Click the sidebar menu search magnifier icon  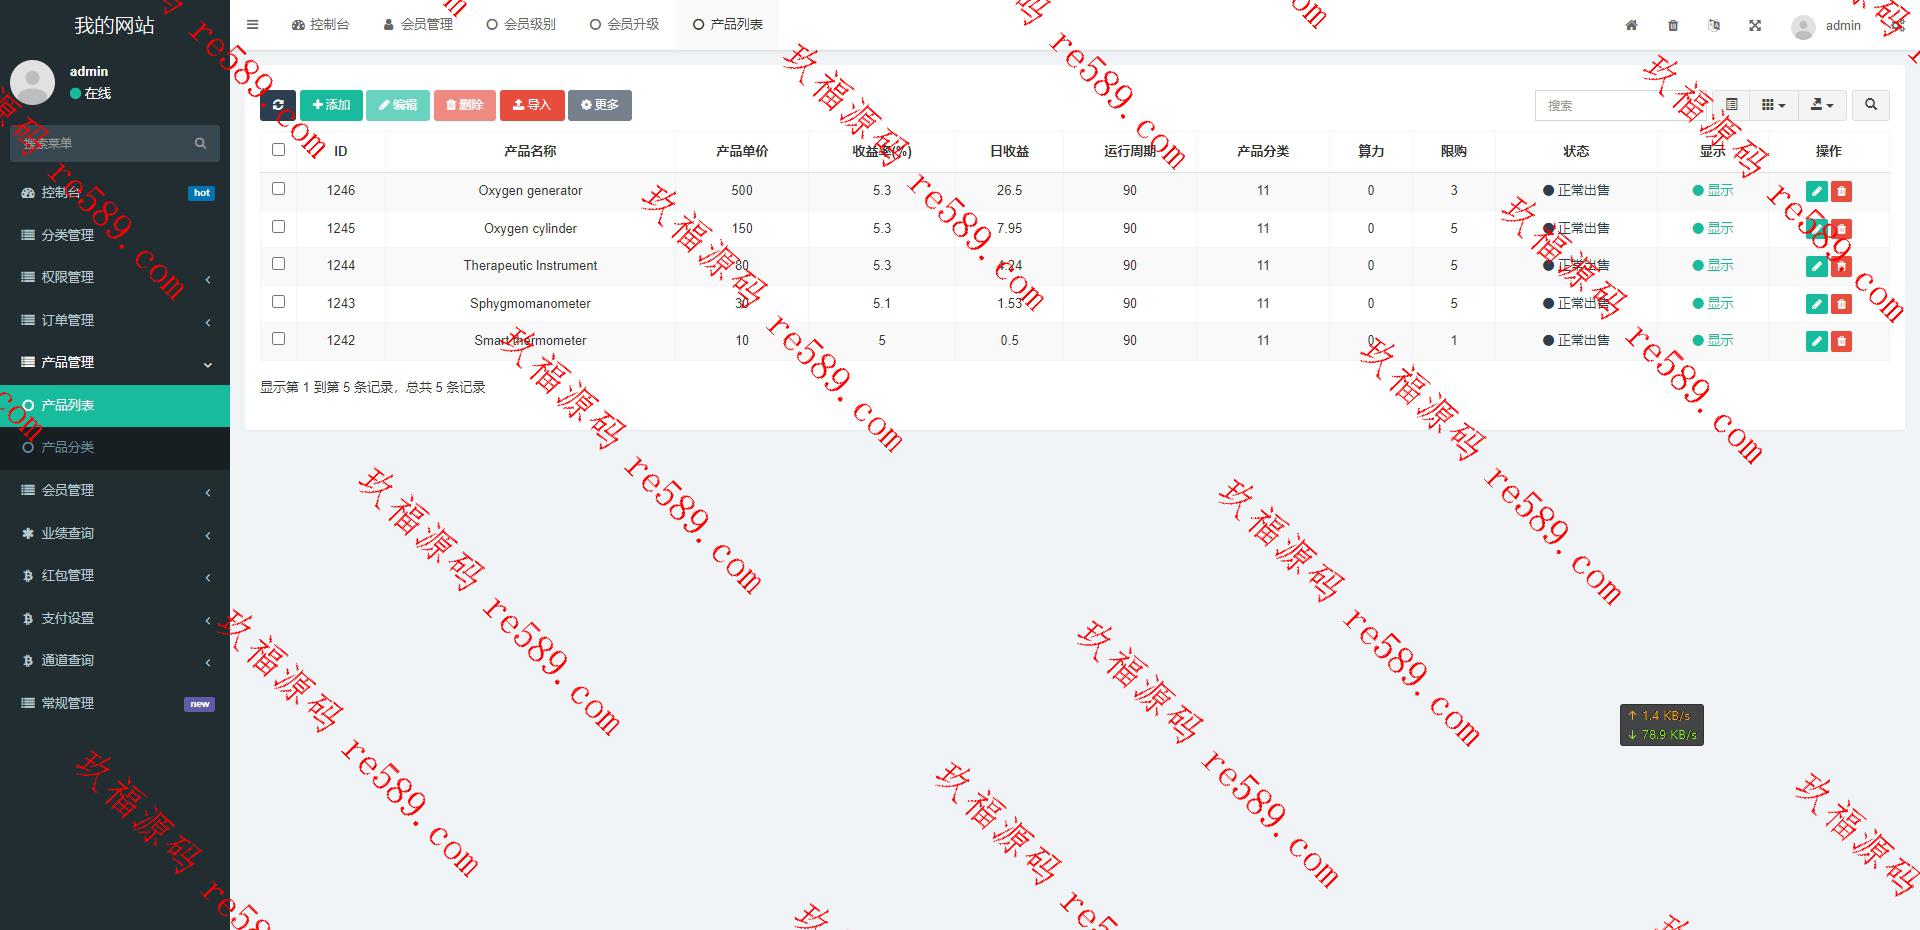(200, 143)
